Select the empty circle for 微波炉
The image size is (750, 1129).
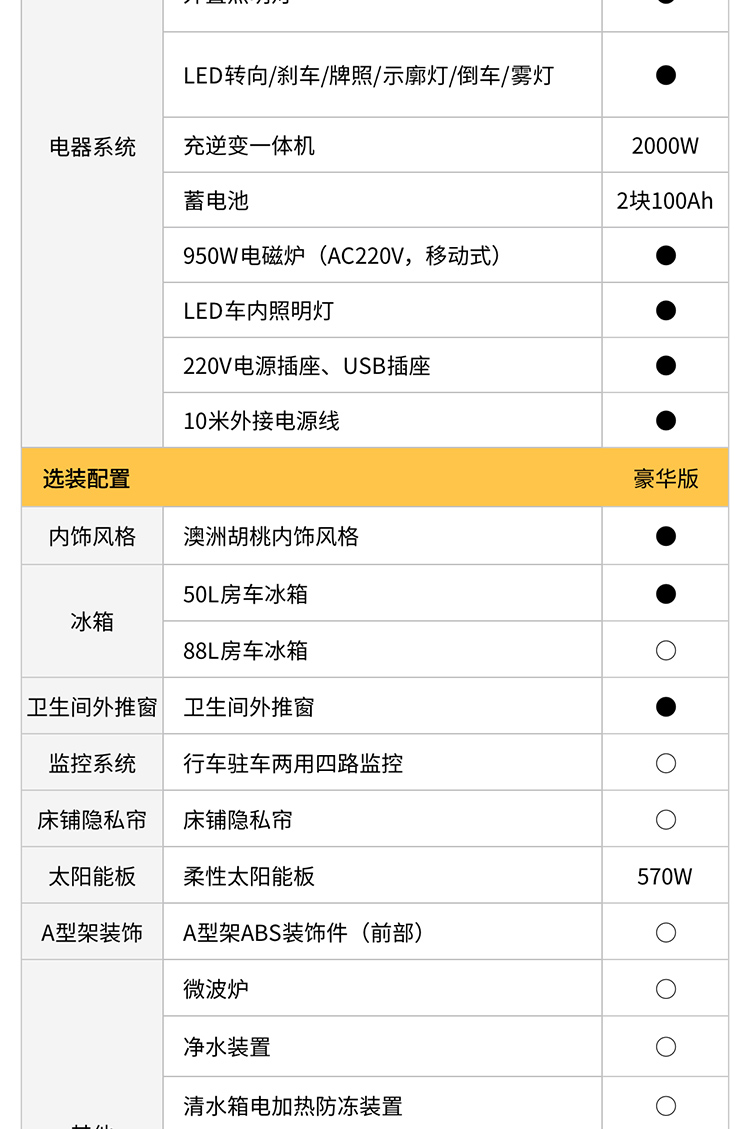666,989
